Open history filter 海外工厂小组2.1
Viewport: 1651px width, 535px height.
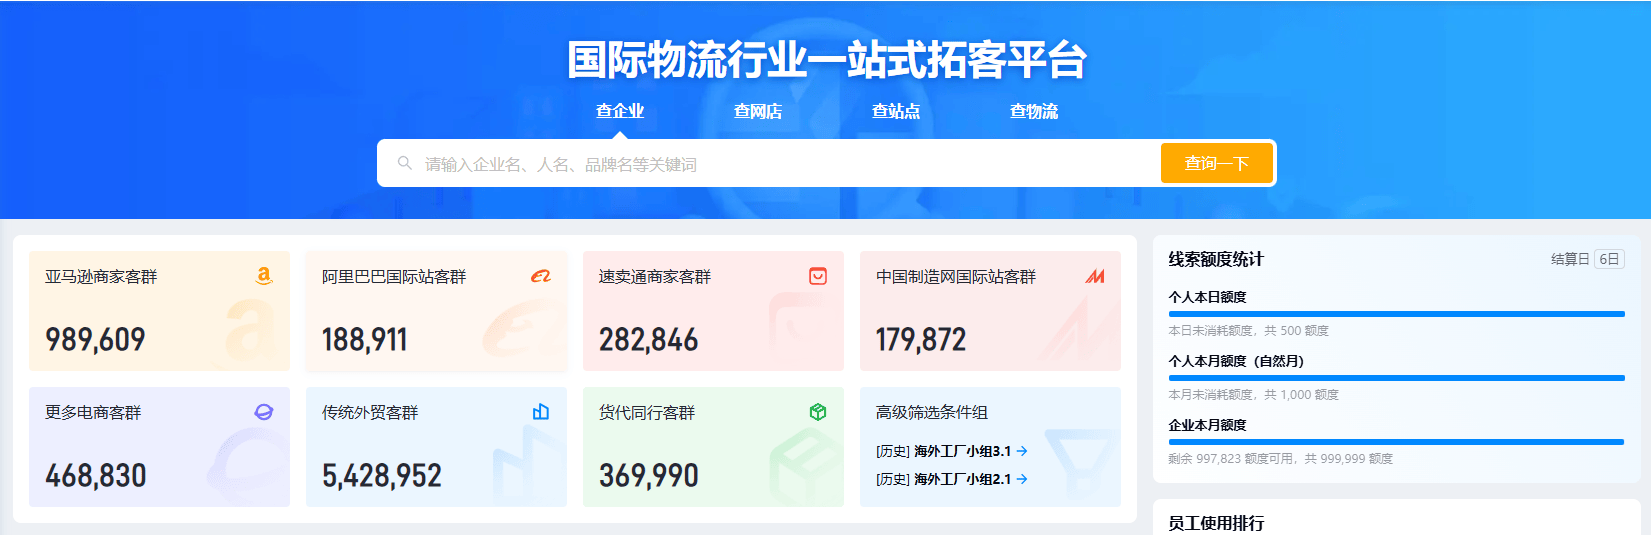[x=951, y=479]
